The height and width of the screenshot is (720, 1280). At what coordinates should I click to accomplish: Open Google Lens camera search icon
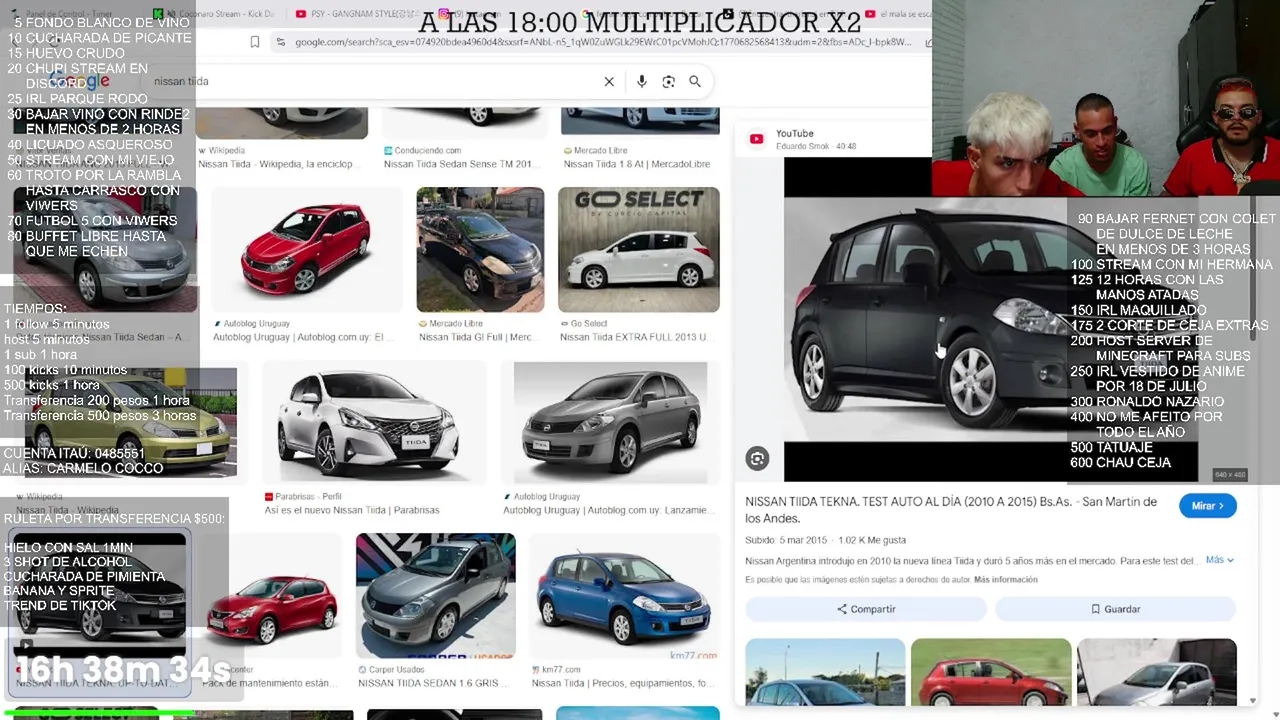(x=668, y=81)
